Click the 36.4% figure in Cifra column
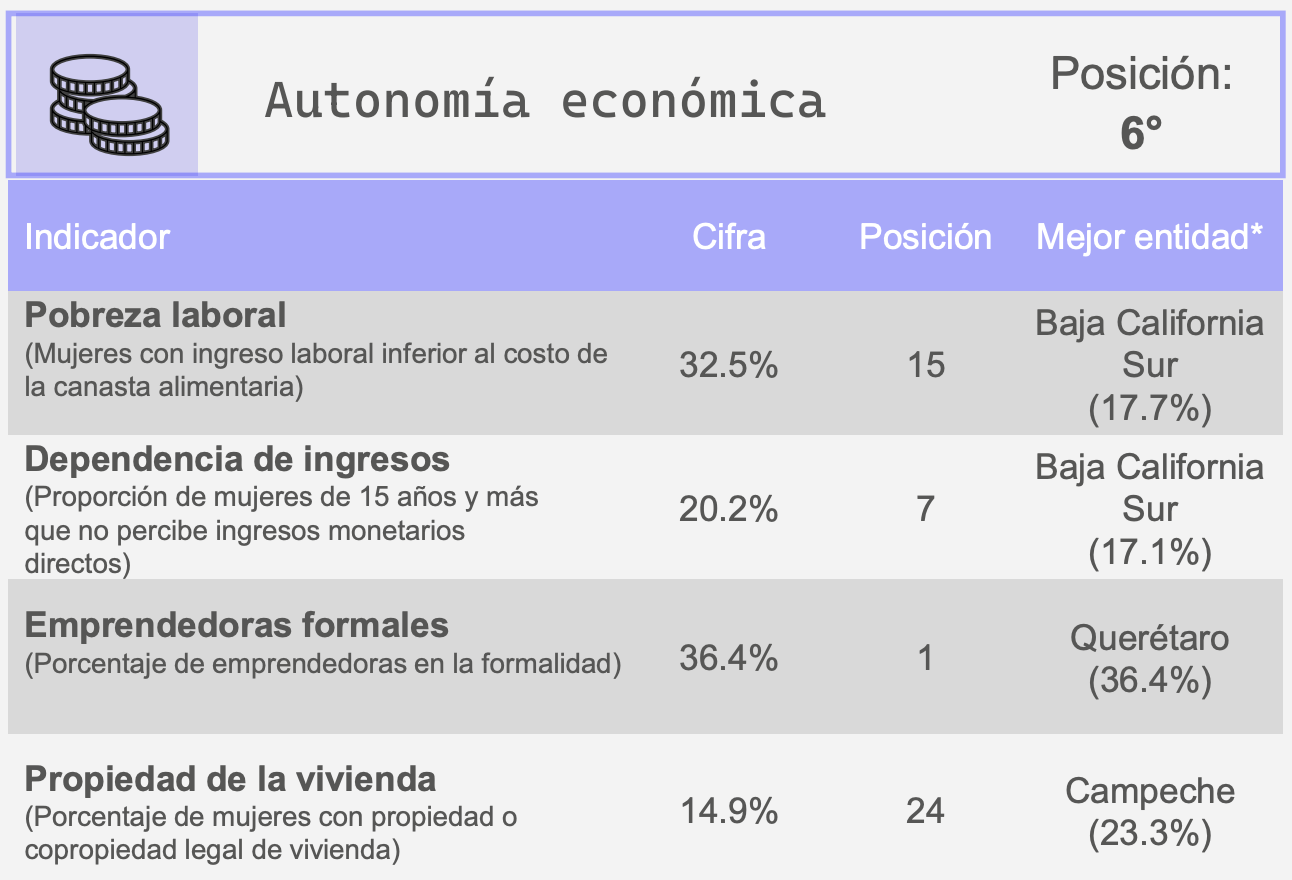Viewport: 1292px width, 880px height. coord(729,658)
